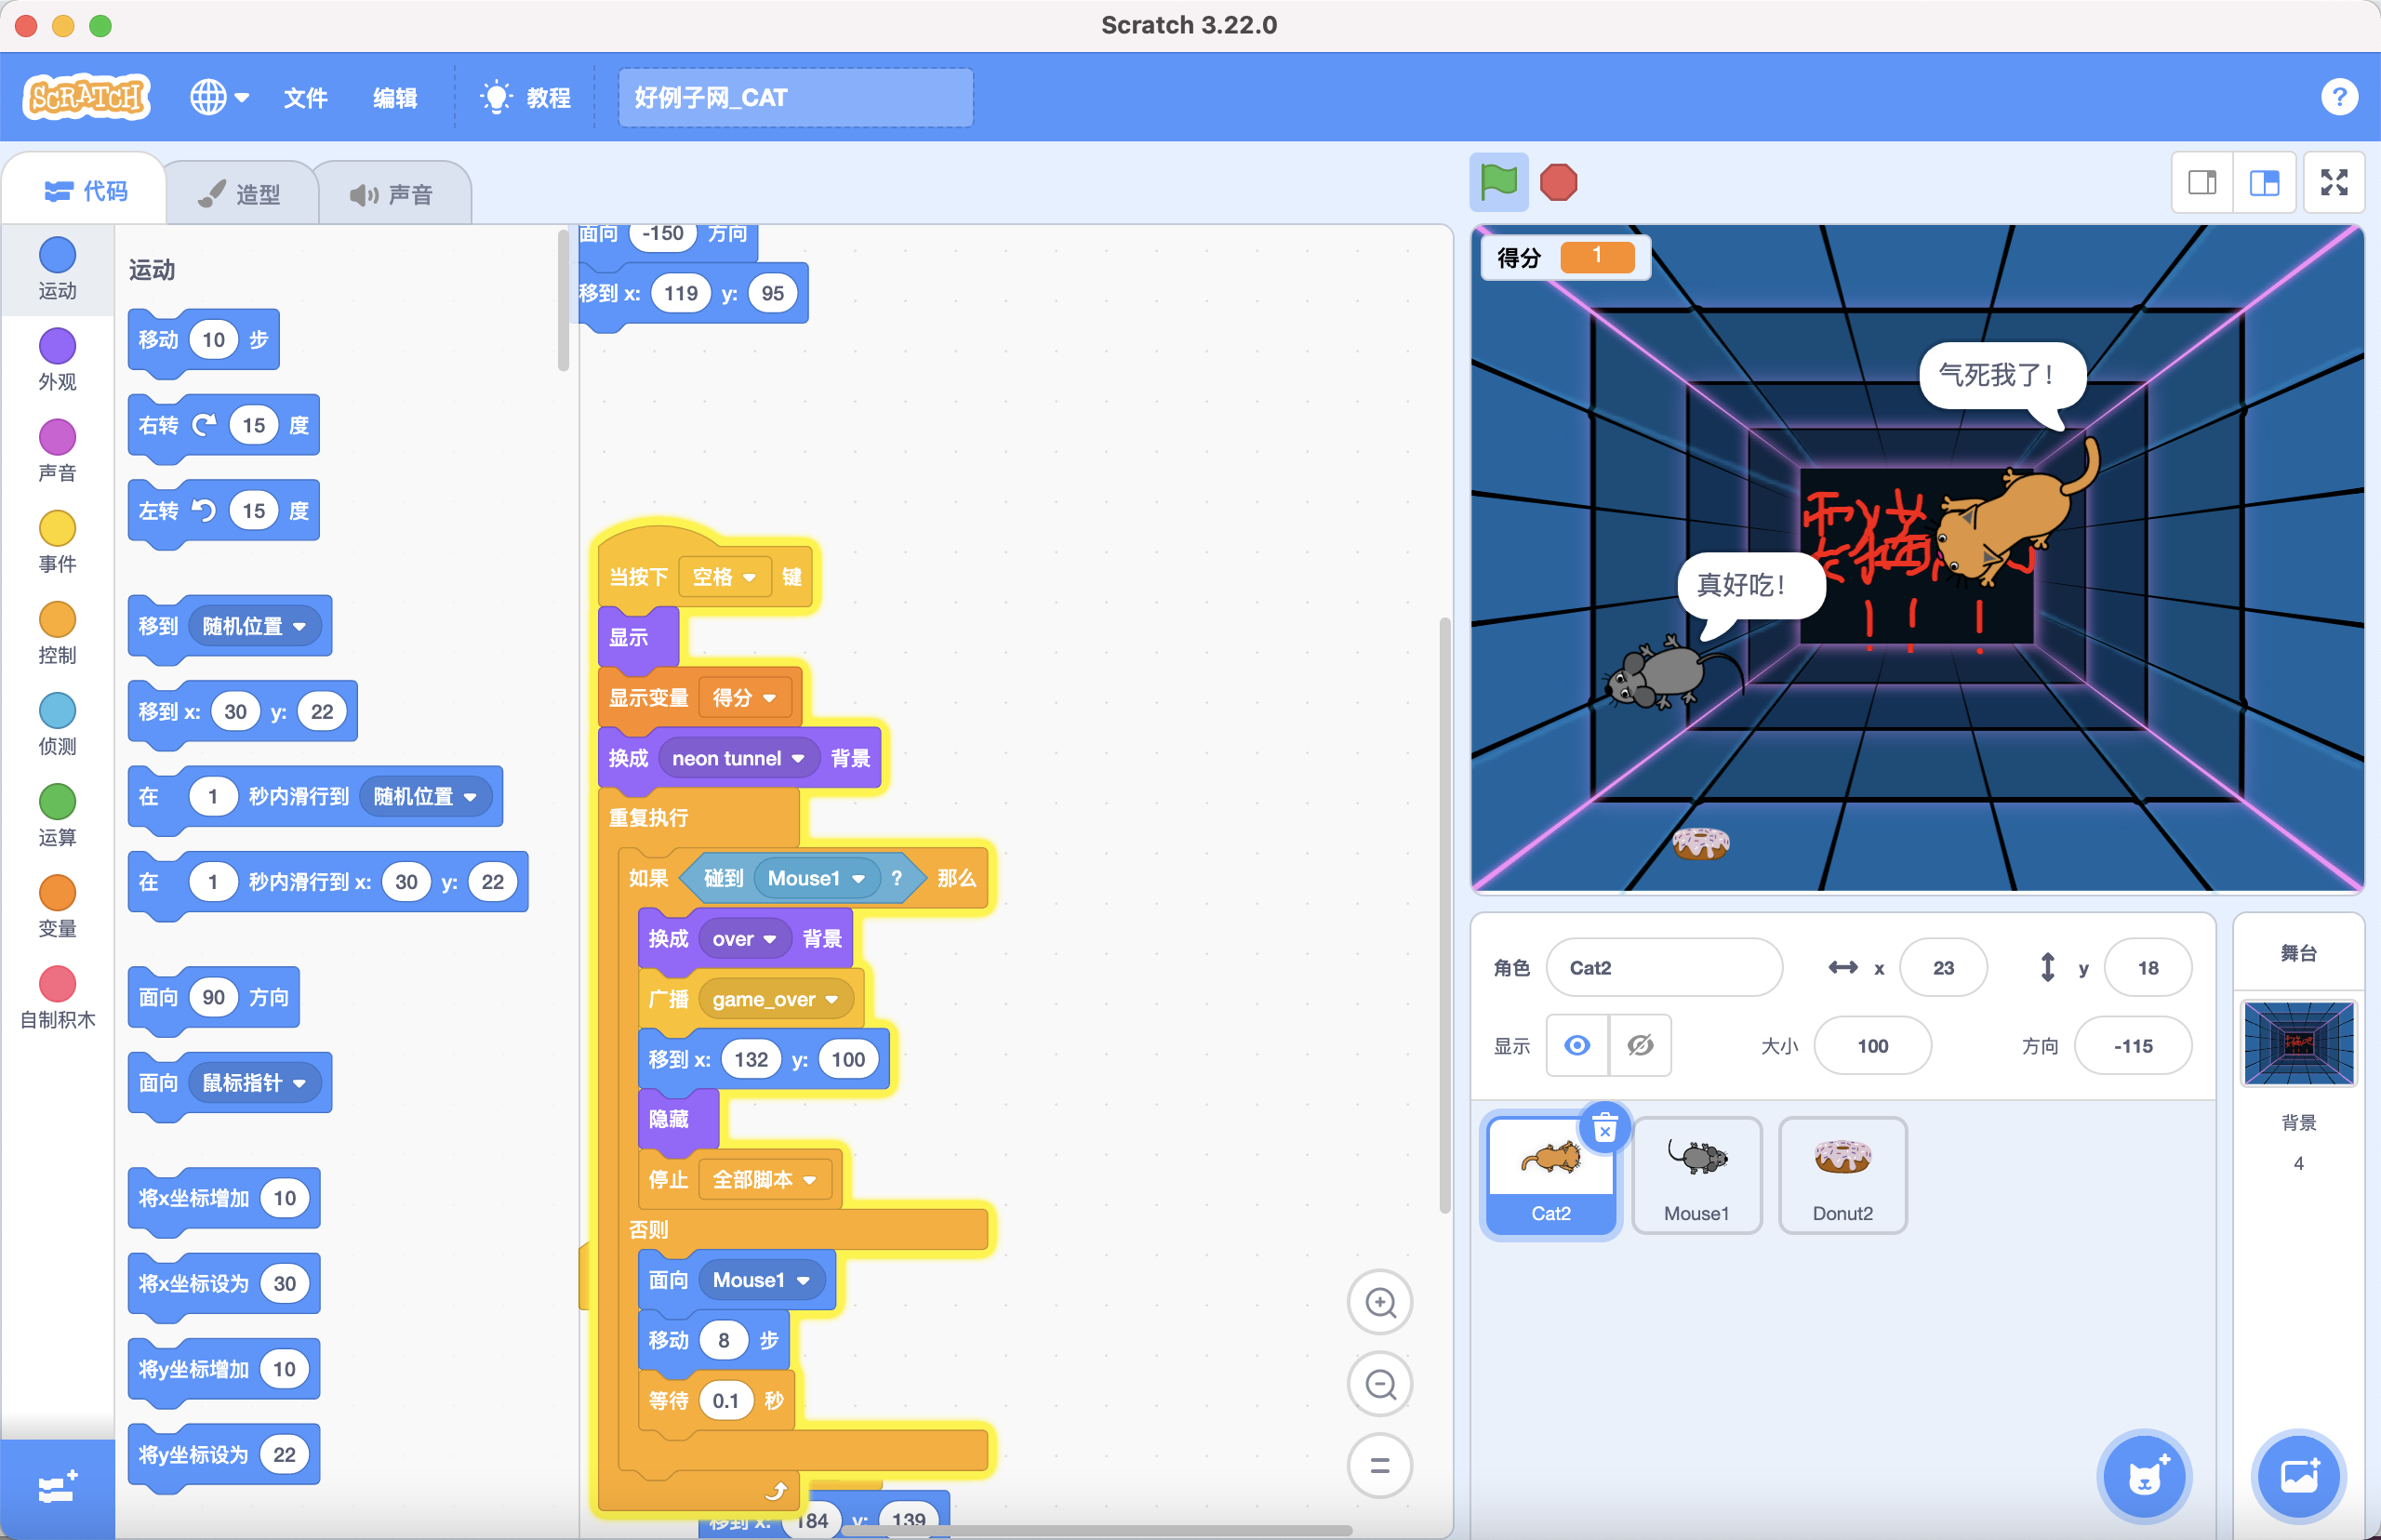
Task: Select the Mouse1 sprite
Action: pos(1696,1175)
